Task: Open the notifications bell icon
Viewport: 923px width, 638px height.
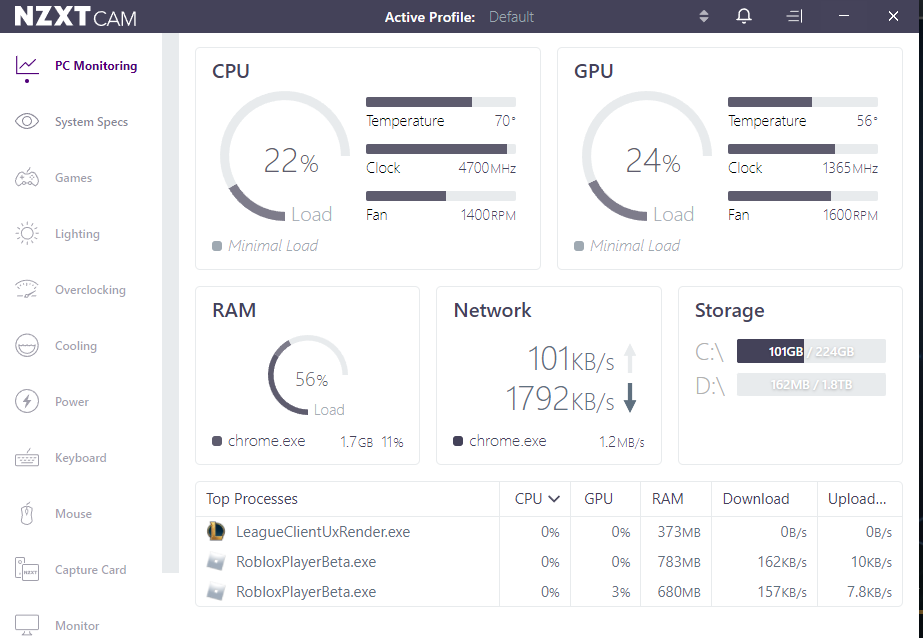Action: [x=743, y=16]
